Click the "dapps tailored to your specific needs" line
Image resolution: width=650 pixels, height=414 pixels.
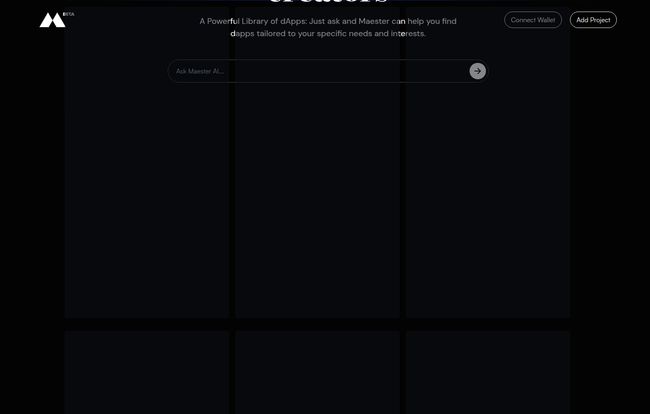pyautogui.click(x=301, y=34)
